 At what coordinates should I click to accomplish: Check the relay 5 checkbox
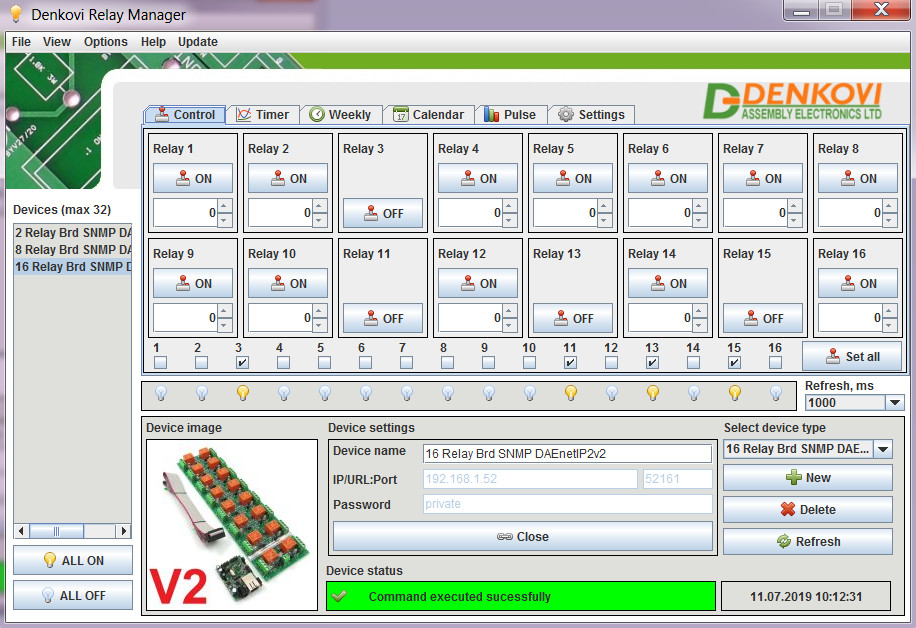click(325, 363)
